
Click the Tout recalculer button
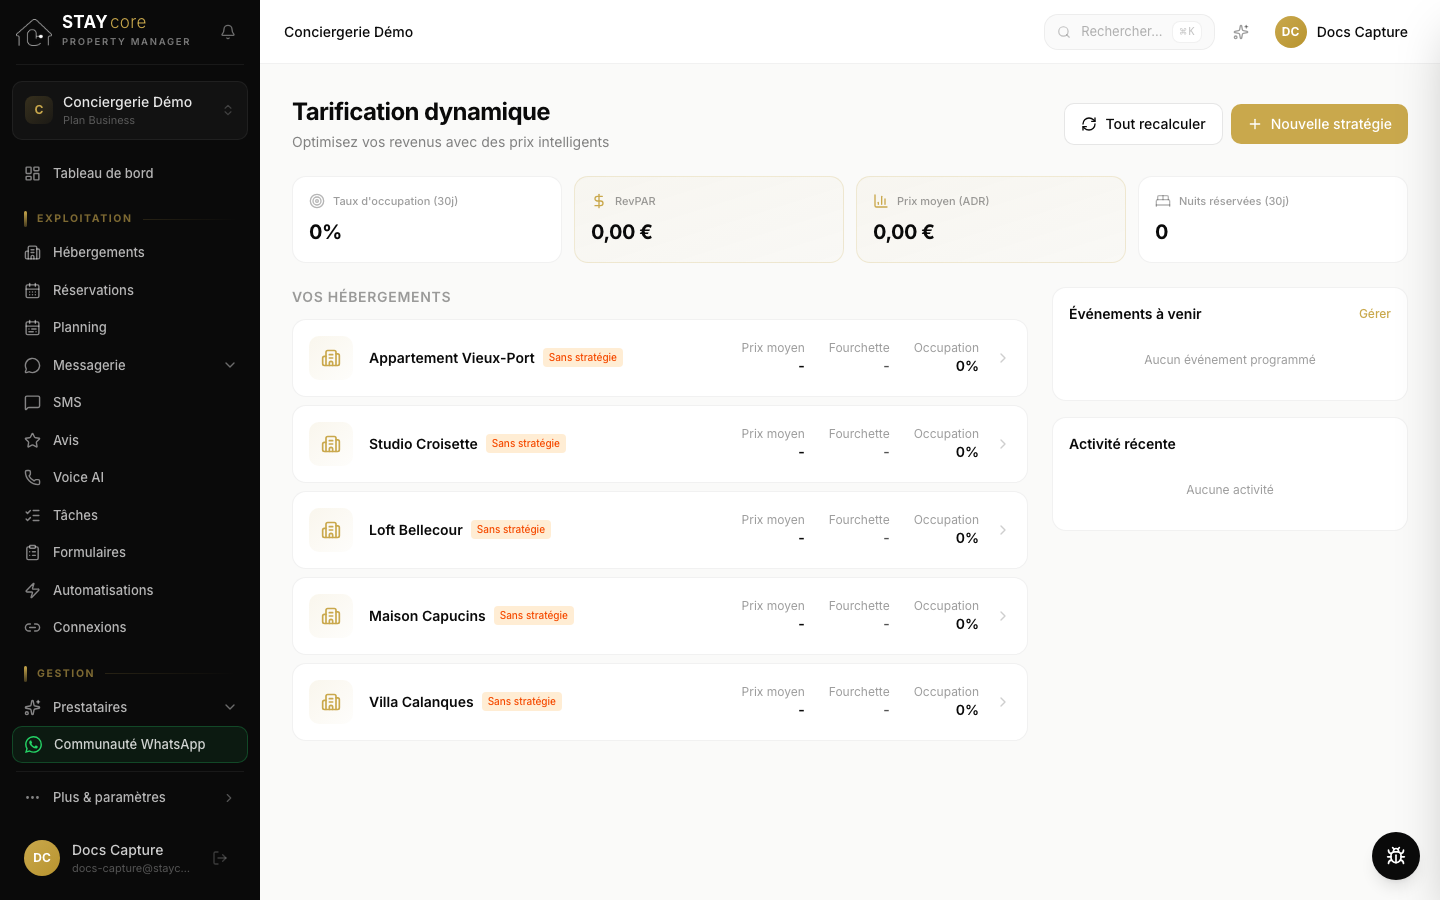tap(1143, 124)
